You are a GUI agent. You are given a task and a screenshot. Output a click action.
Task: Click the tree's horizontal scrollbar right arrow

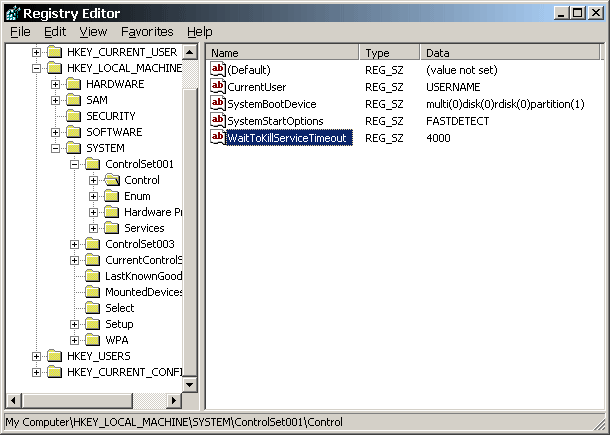click(x=172, y=401)
